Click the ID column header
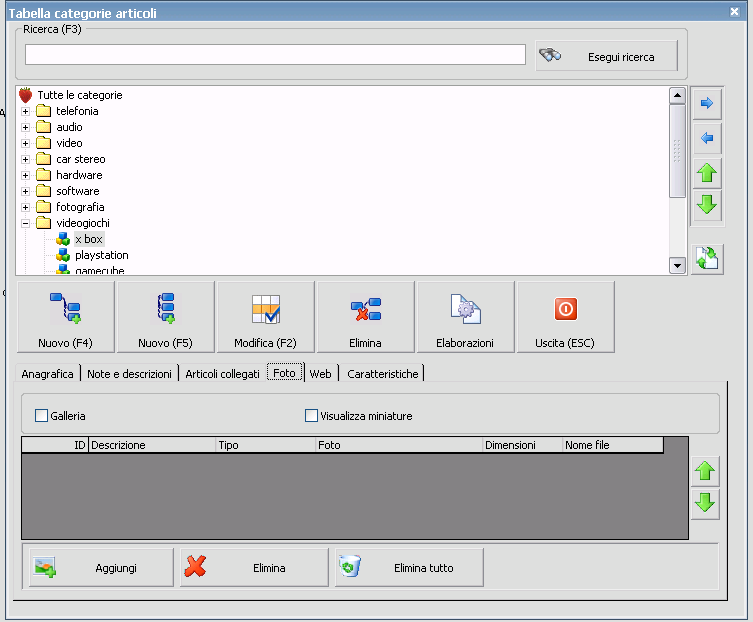 pos(55,445)
